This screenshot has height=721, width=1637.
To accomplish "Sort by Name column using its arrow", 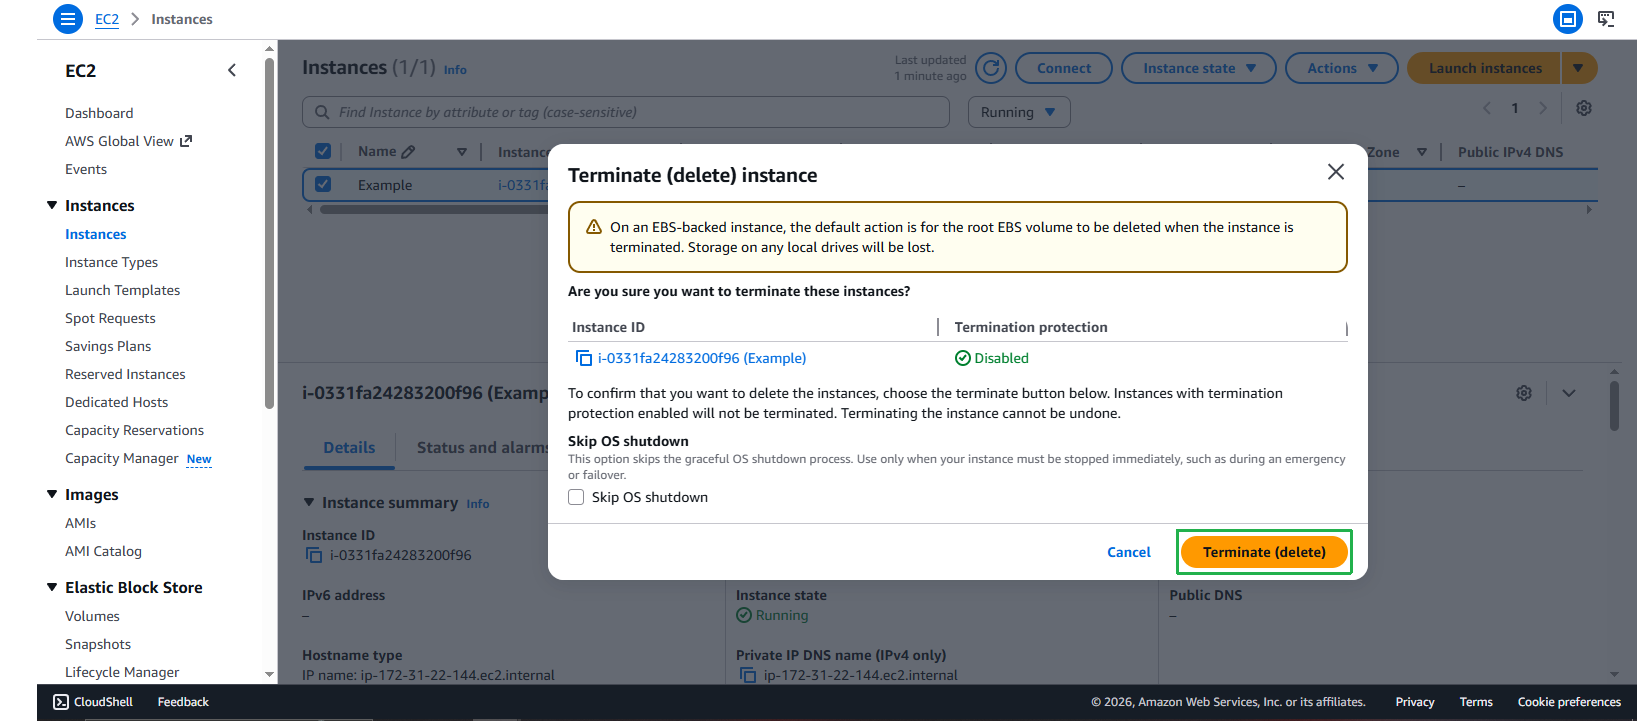I will [x=462, y=152].
